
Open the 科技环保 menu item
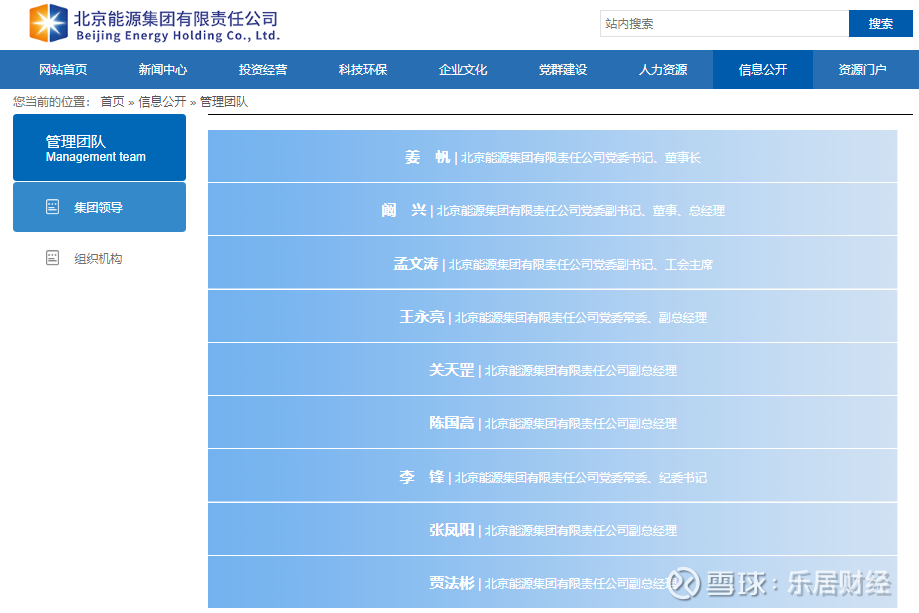[x=363, y=70]
